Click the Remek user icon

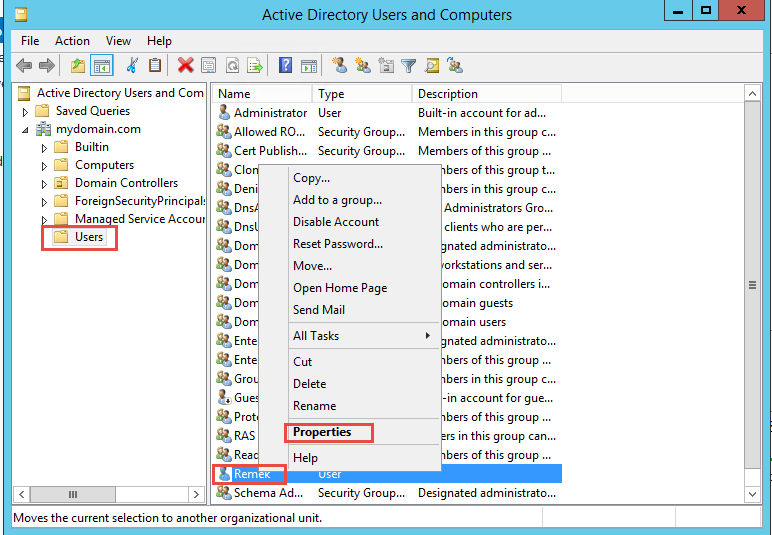[224, 474]
